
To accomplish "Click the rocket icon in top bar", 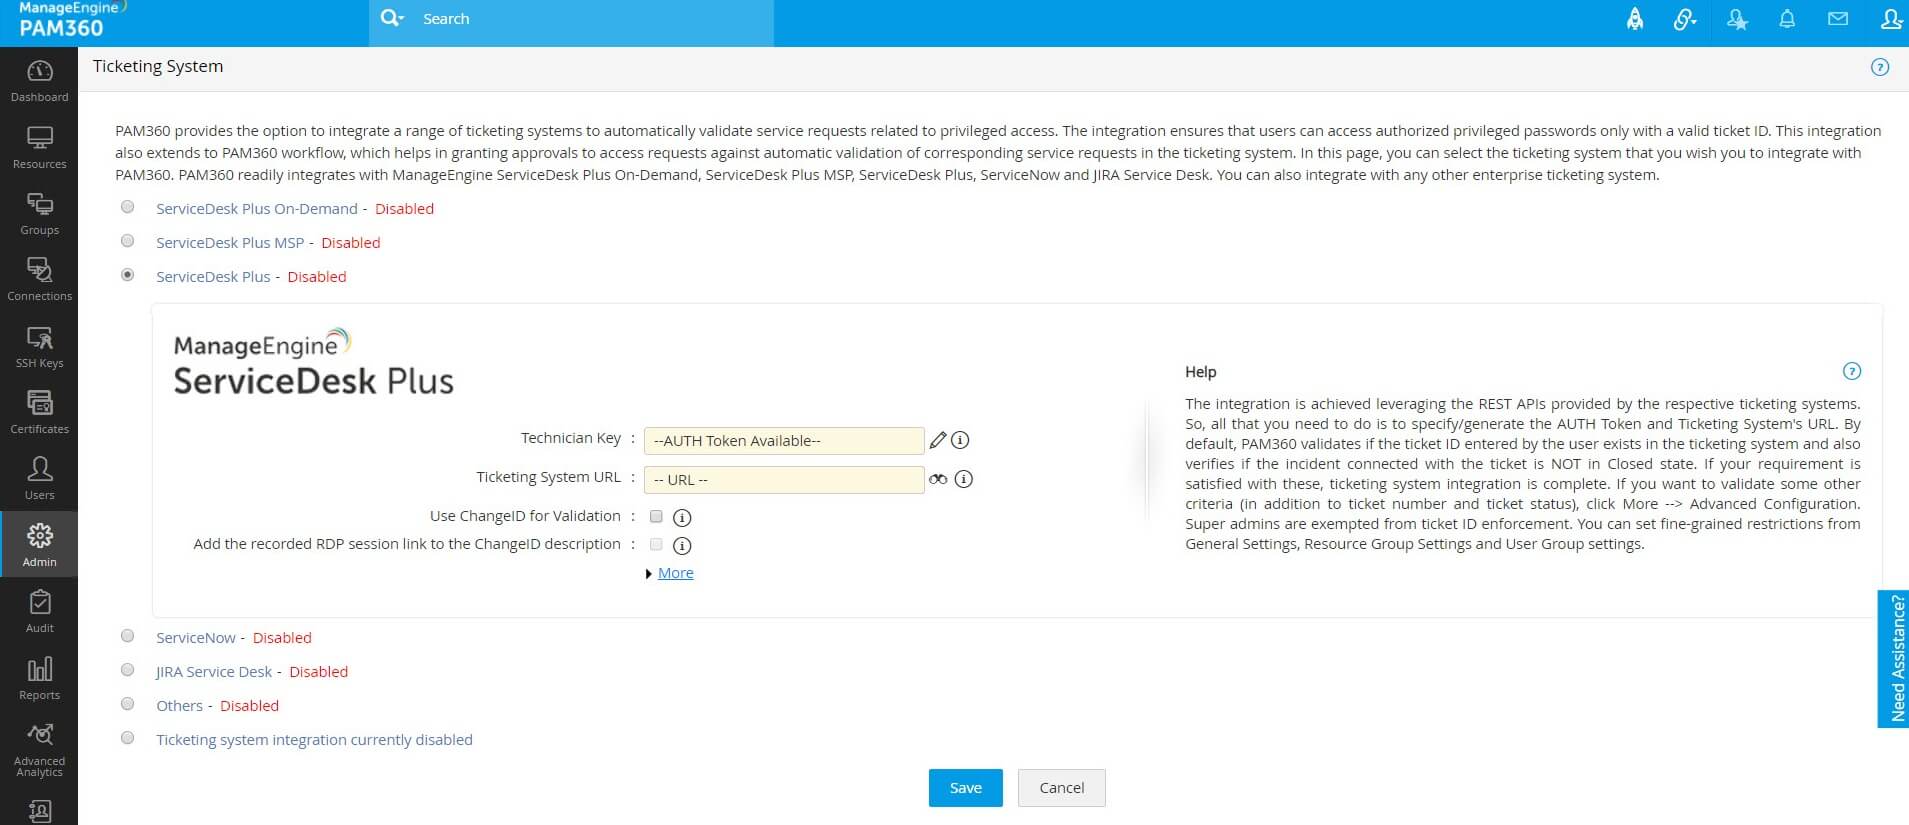I will pos(1635,19).
